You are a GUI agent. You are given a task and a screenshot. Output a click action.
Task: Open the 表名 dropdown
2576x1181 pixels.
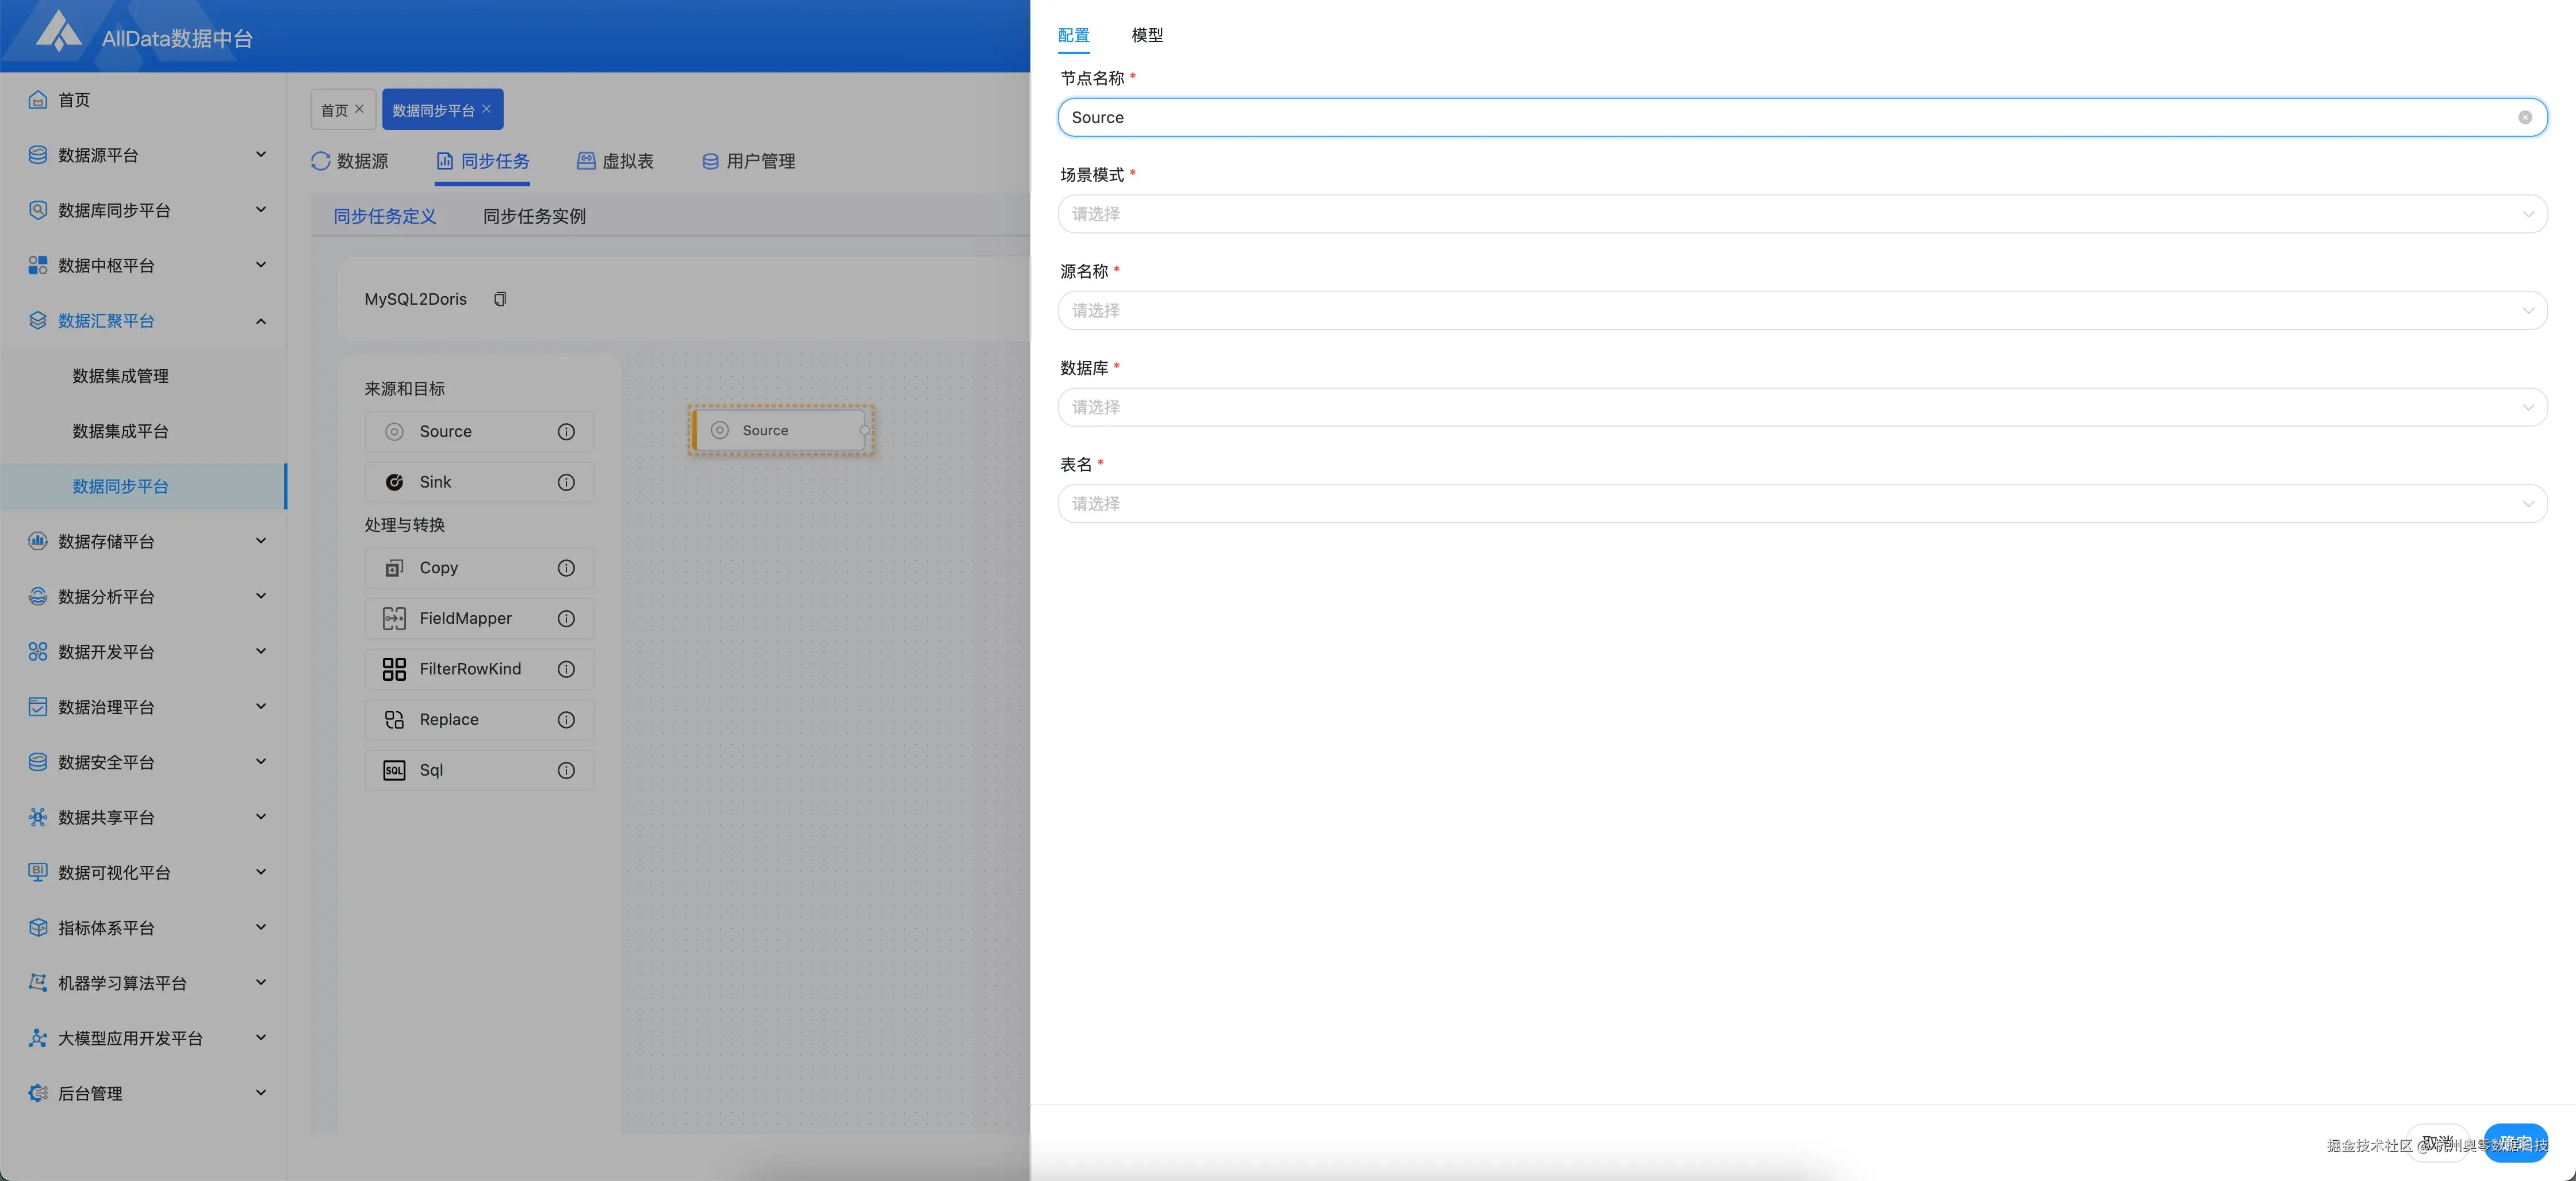pos(1801,504)
